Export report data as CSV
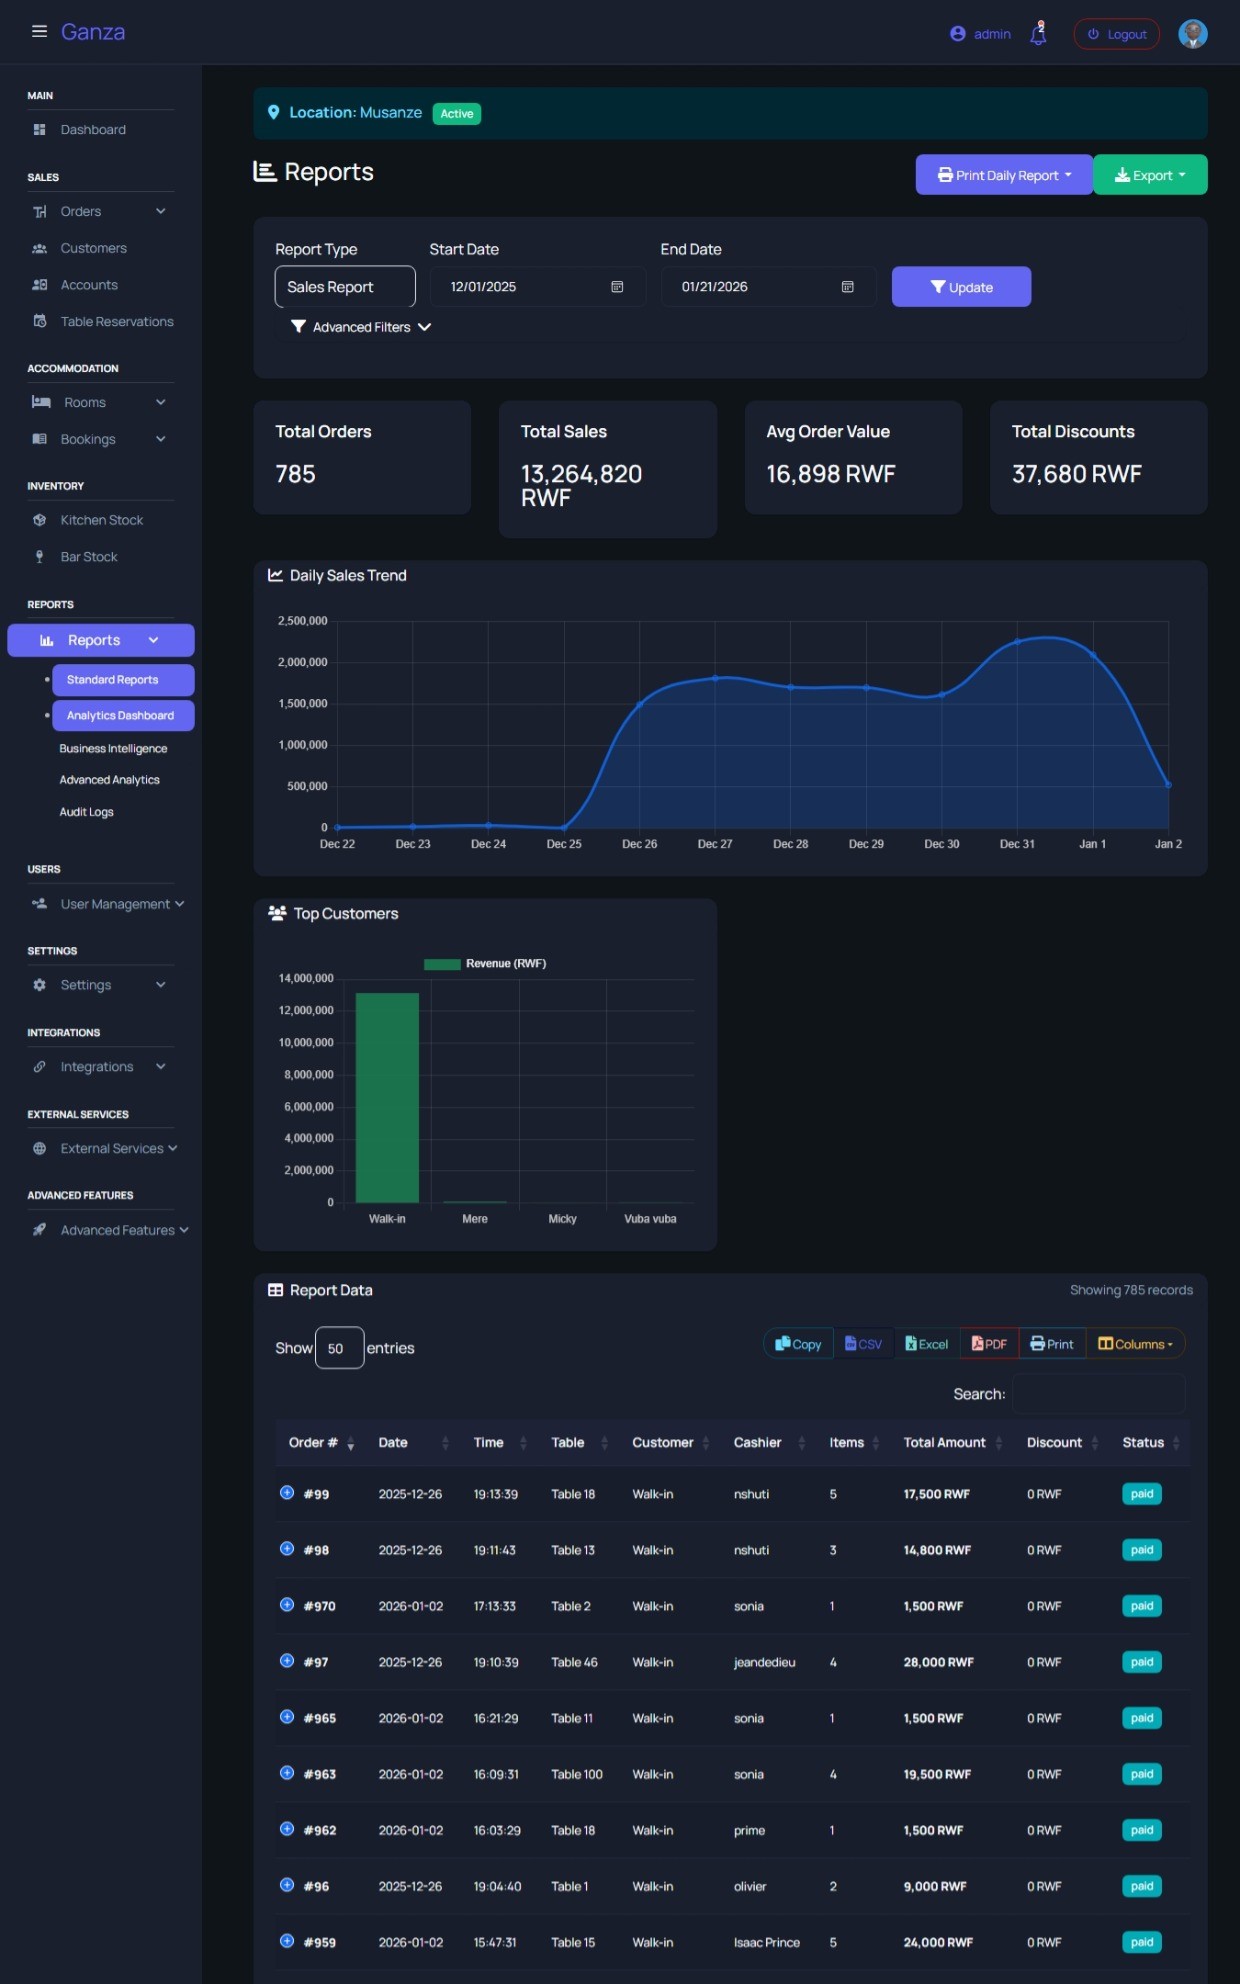Viewport: 1240px width, 1984px height. [864, 1345]
